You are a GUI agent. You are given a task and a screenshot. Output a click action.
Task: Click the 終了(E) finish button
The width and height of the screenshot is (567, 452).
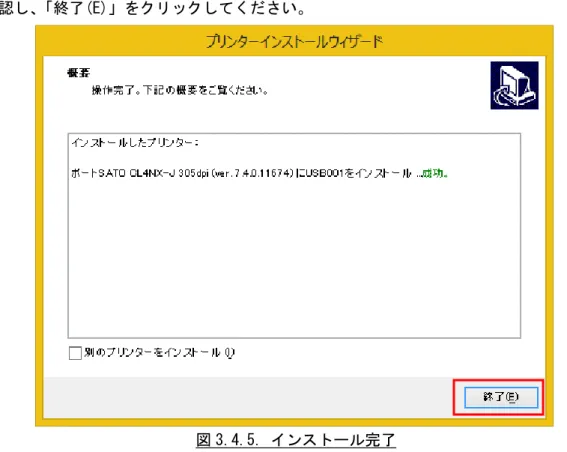(x=501, y=397)
